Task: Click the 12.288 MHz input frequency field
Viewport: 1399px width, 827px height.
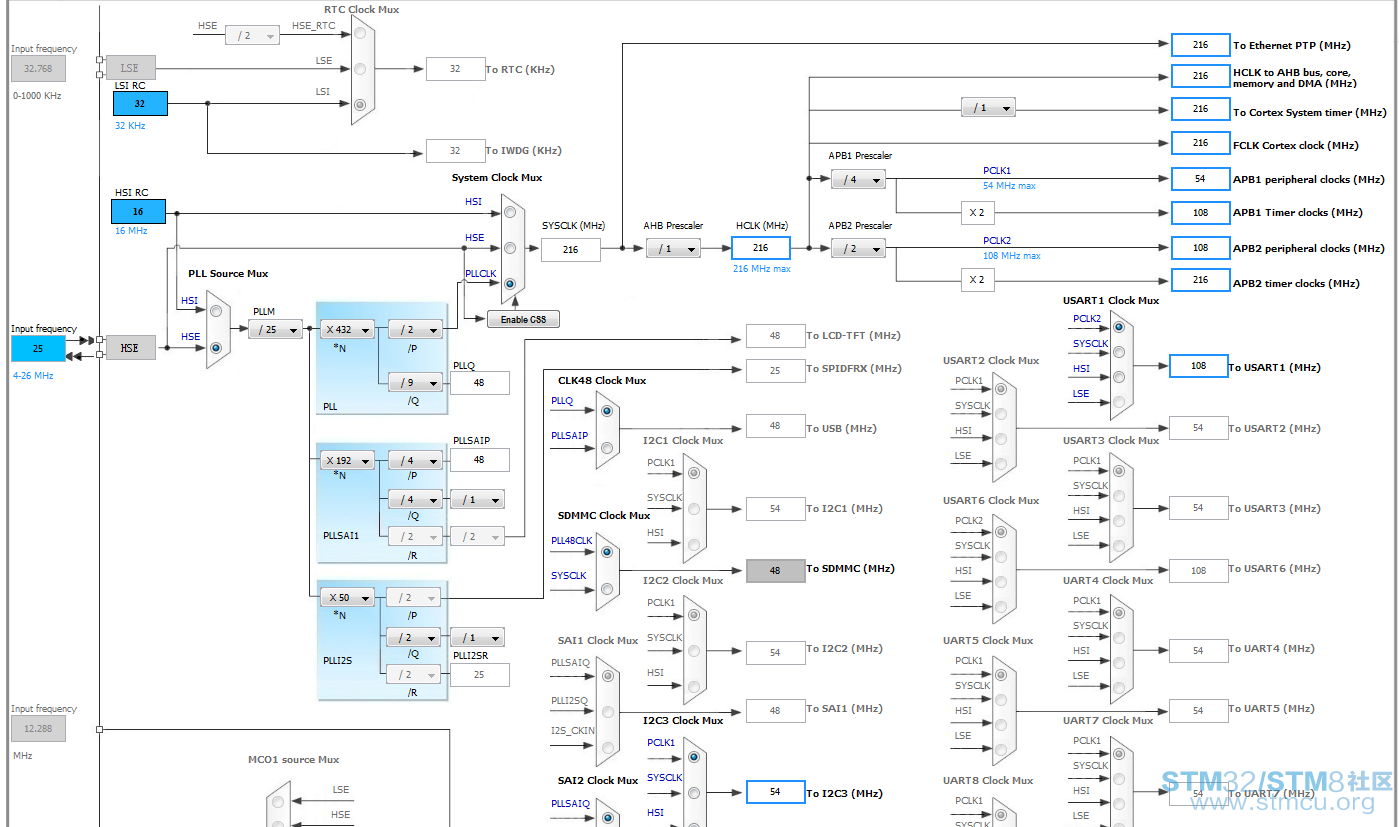Action: pos(38,728)
